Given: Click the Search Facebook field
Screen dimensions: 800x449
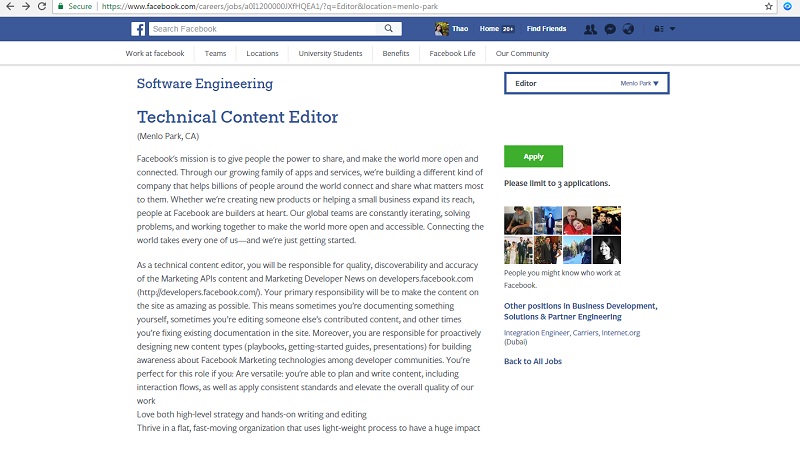Looking at the screenshot, I should tap(263, 29).
